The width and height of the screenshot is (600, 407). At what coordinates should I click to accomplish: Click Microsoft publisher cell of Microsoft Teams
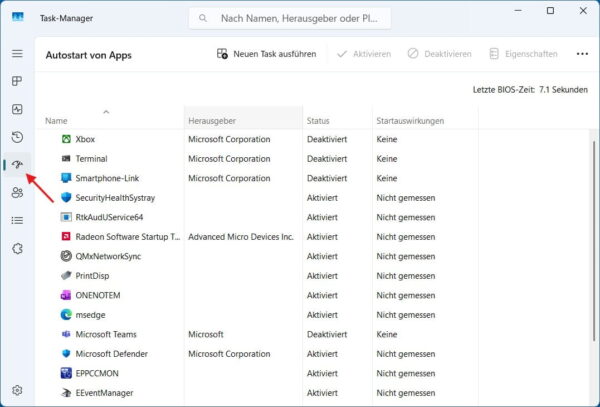pos(206,334)
